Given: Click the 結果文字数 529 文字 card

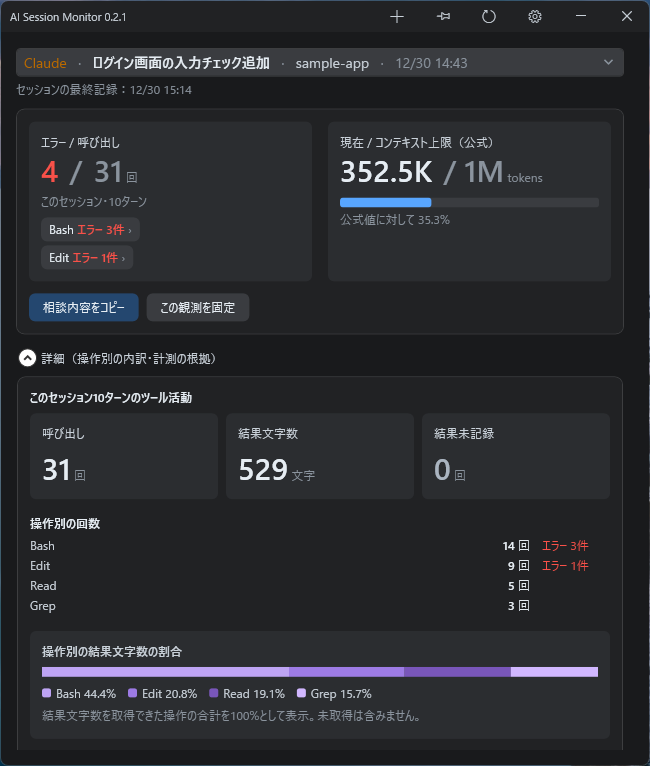Looking at the screenshot, I should tap(320, 456).
